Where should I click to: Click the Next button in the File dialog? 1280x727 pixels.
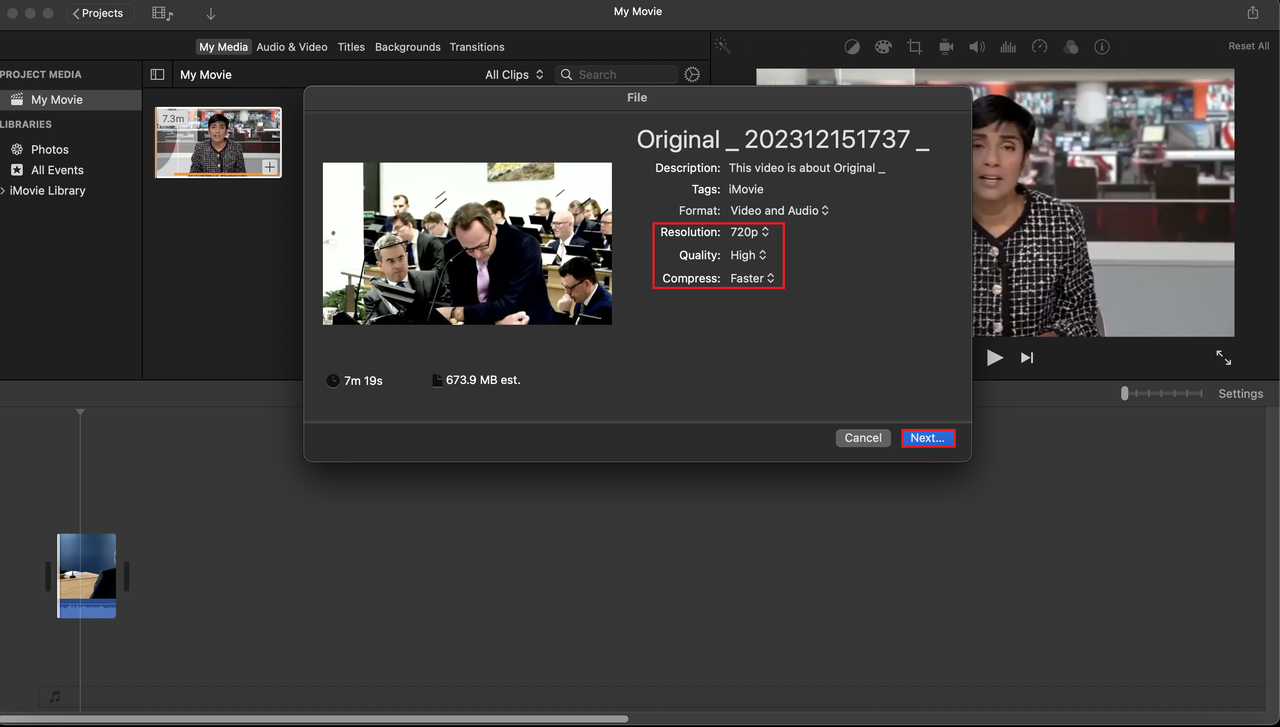tap(928, 438)
